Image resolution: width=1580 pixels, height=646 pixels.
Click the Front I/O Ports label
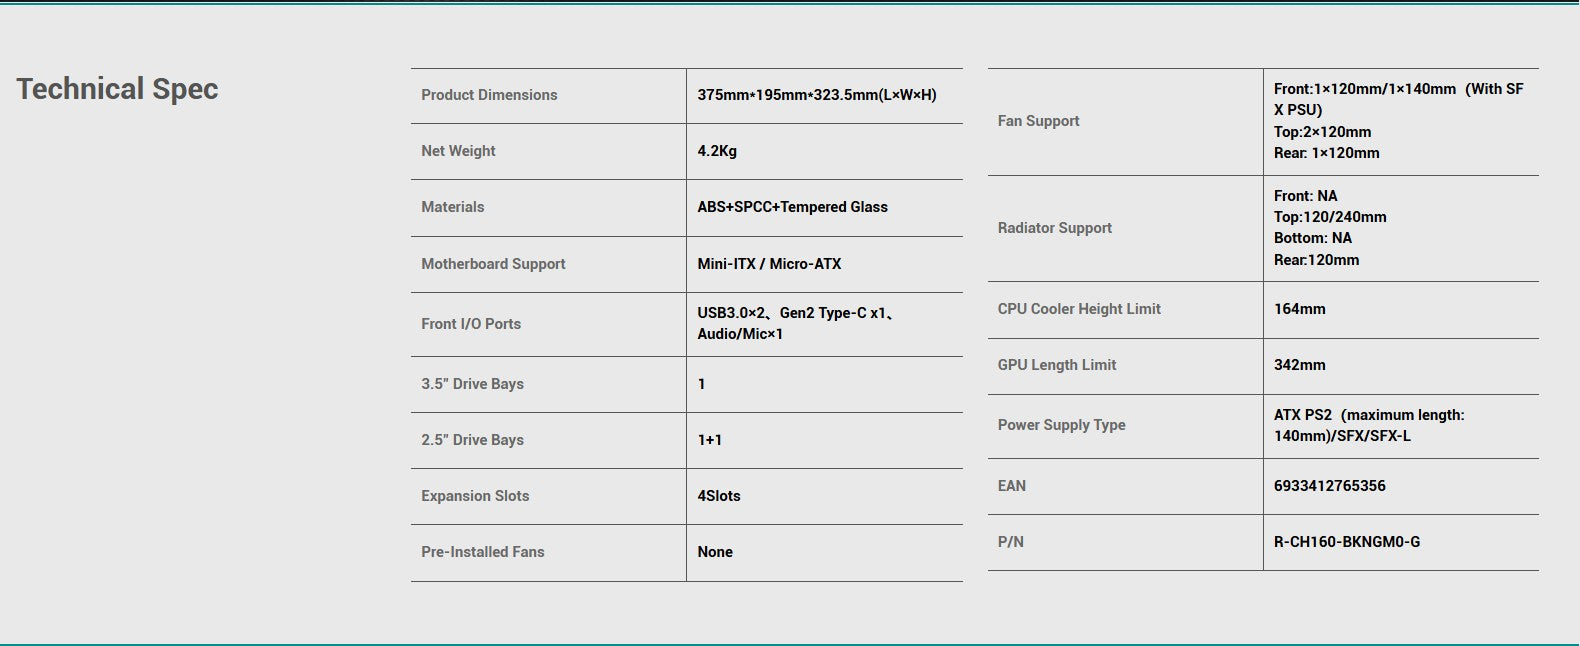tap(471, 324)
